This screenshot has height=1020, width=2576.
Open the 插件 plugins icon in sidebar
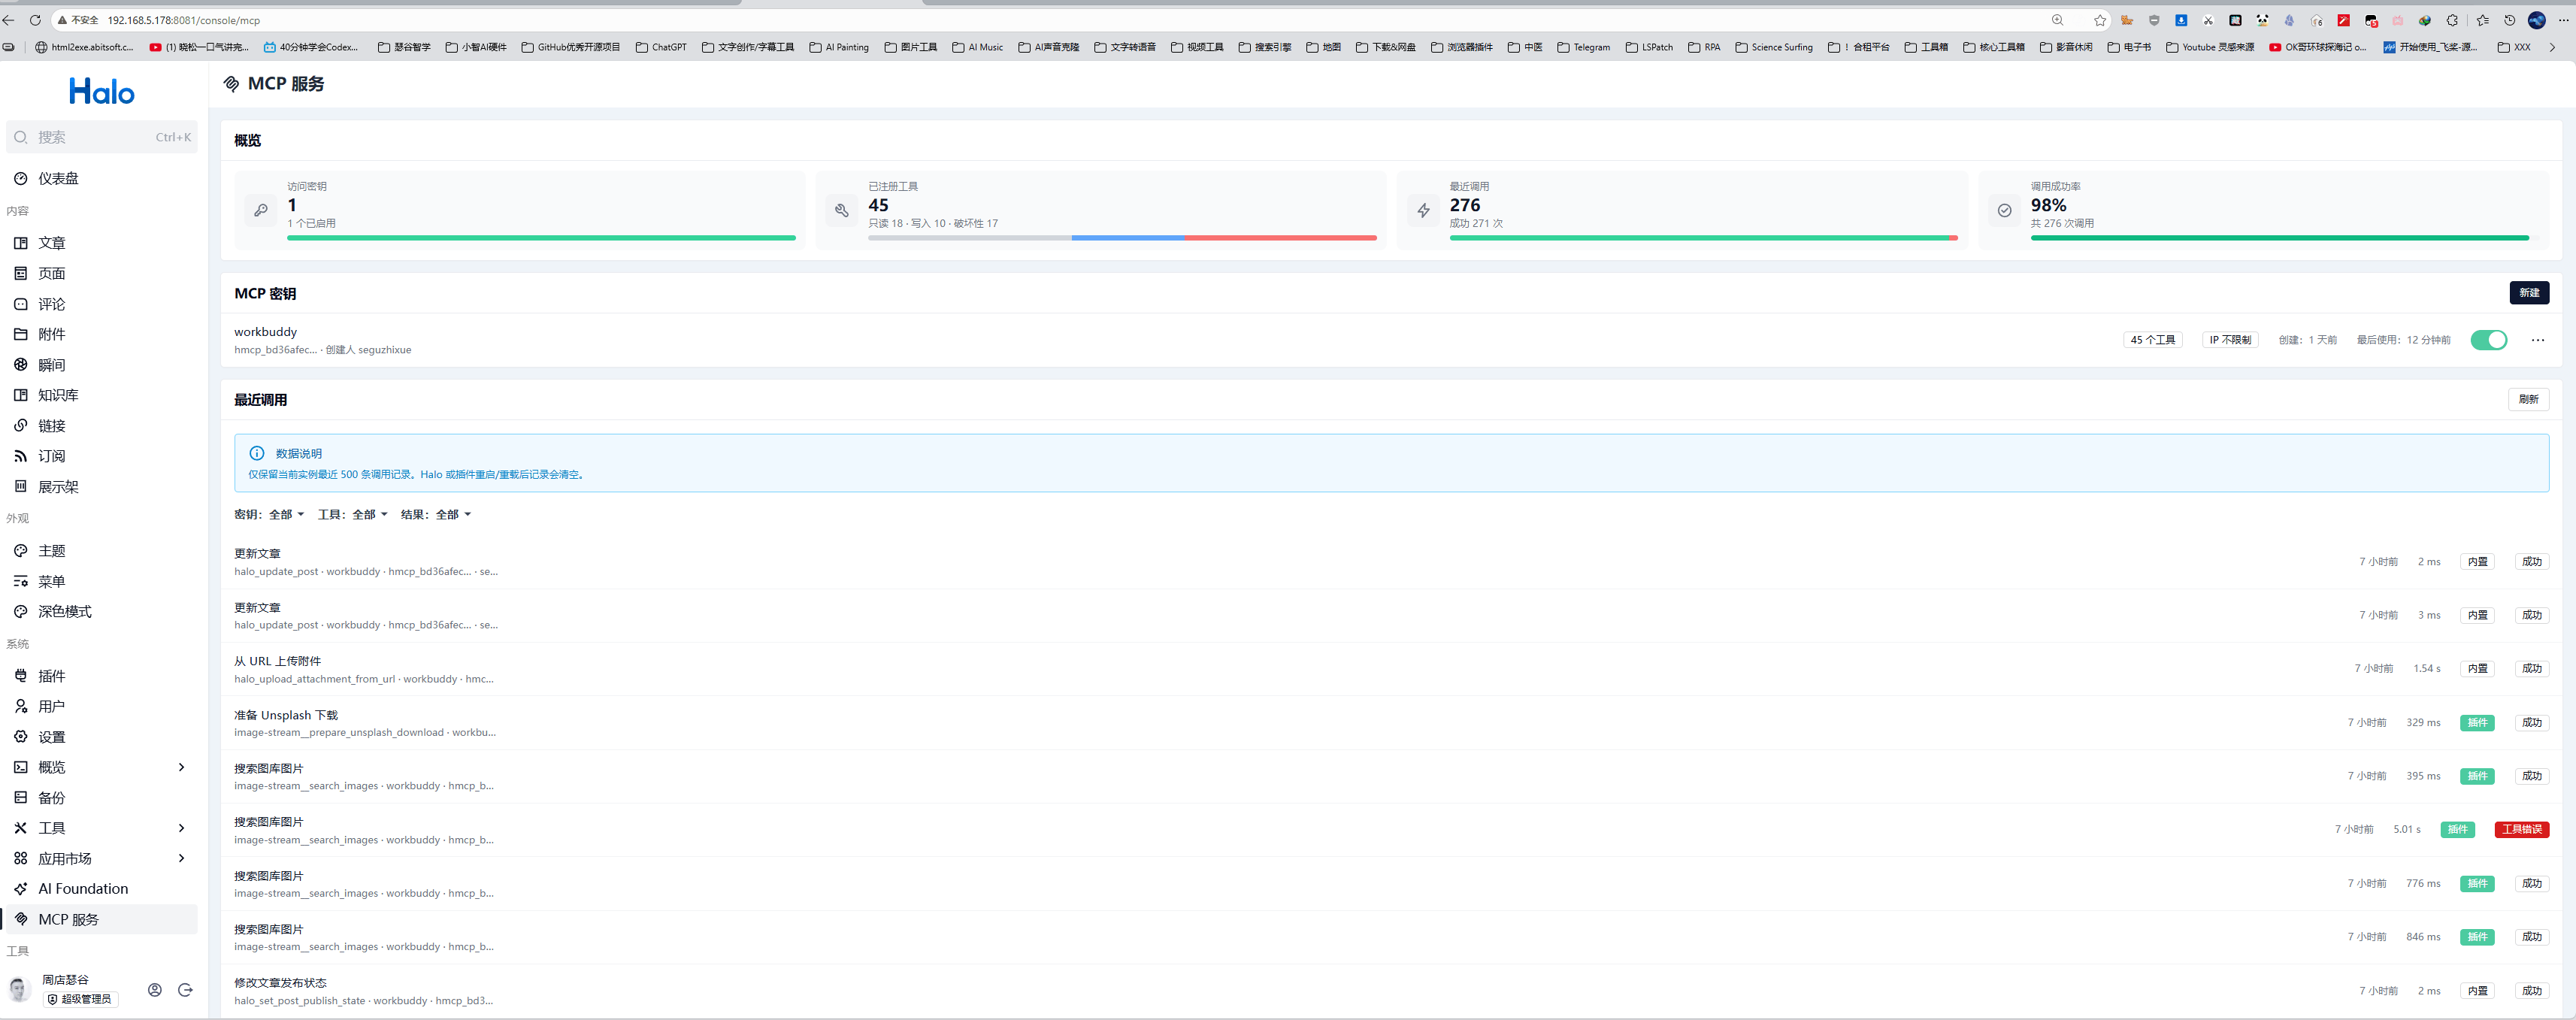(20, 676)
